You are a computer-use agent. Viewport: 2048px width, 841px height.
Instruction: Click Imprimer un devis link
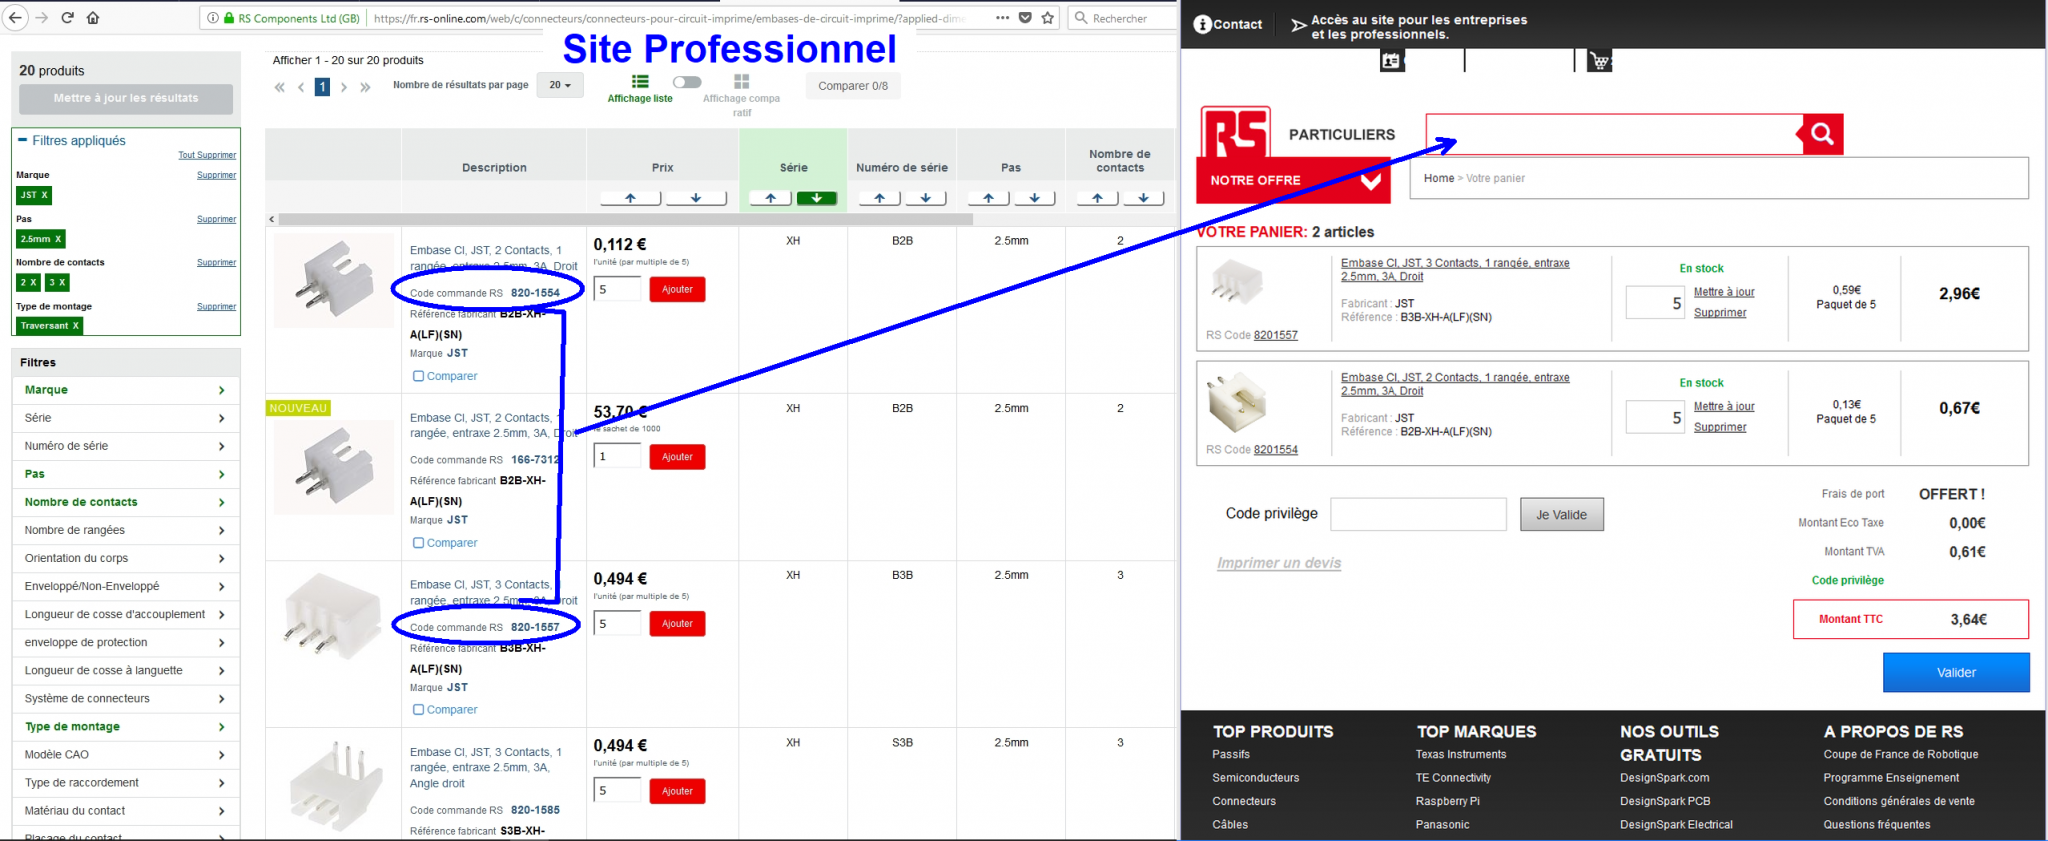point(1279,563)
